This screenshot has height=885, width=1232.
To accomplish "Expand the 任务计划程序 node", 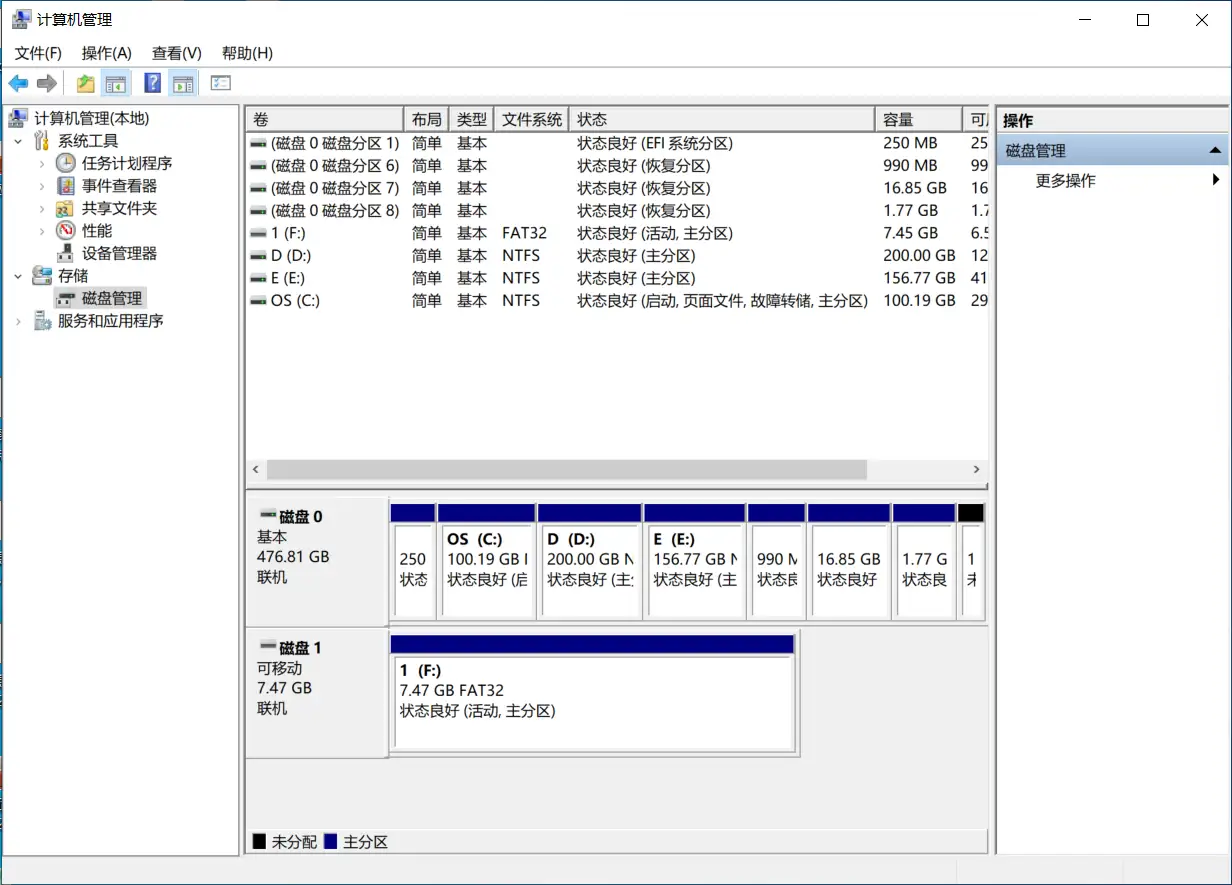I will [42, 163].
